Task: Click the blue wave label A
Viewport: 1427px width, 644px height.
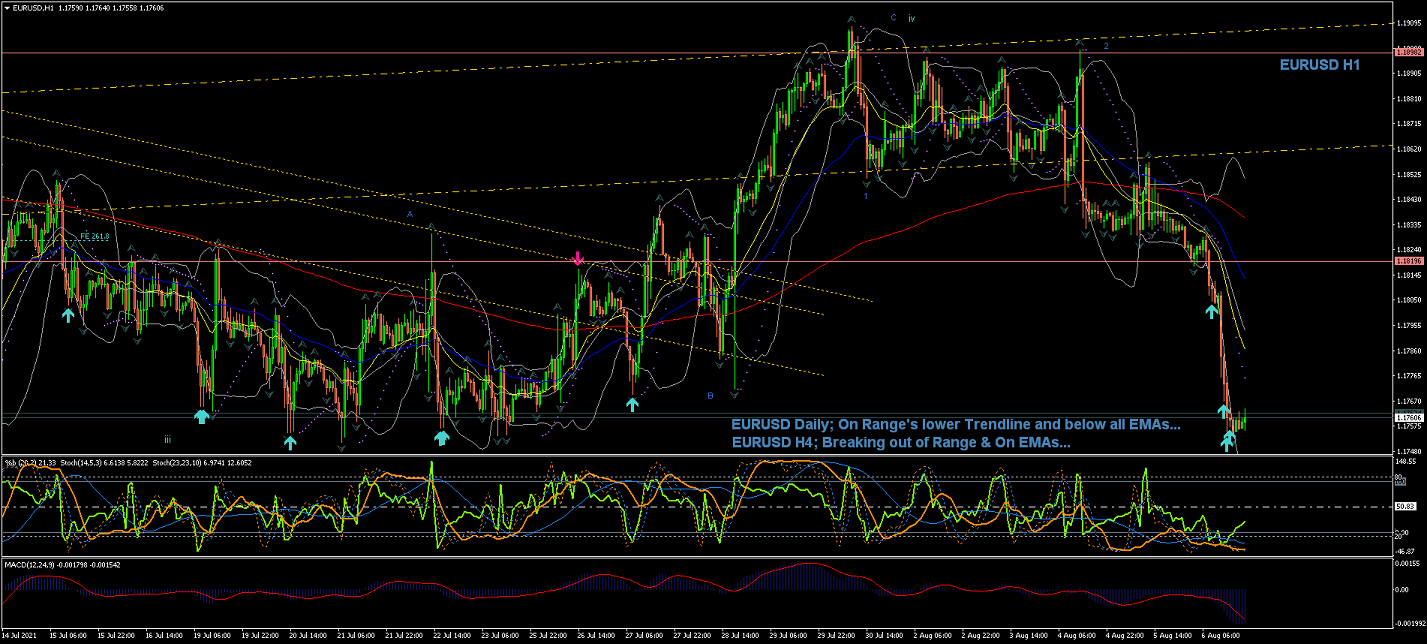Action: point(409,214)
